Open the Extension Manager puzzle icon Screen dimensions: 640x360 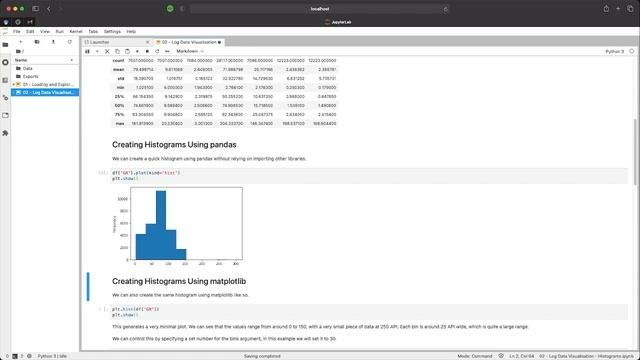5,133
